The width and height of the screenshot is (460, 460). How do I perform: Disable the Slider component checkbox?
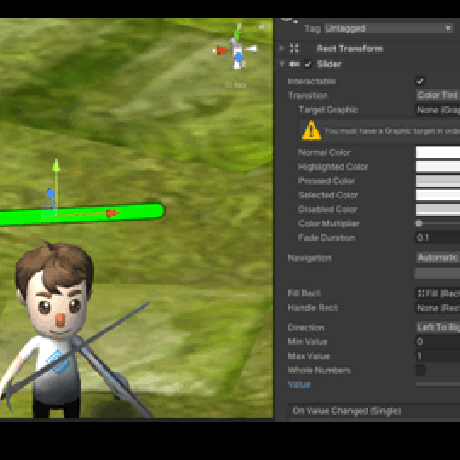point(308,64)
